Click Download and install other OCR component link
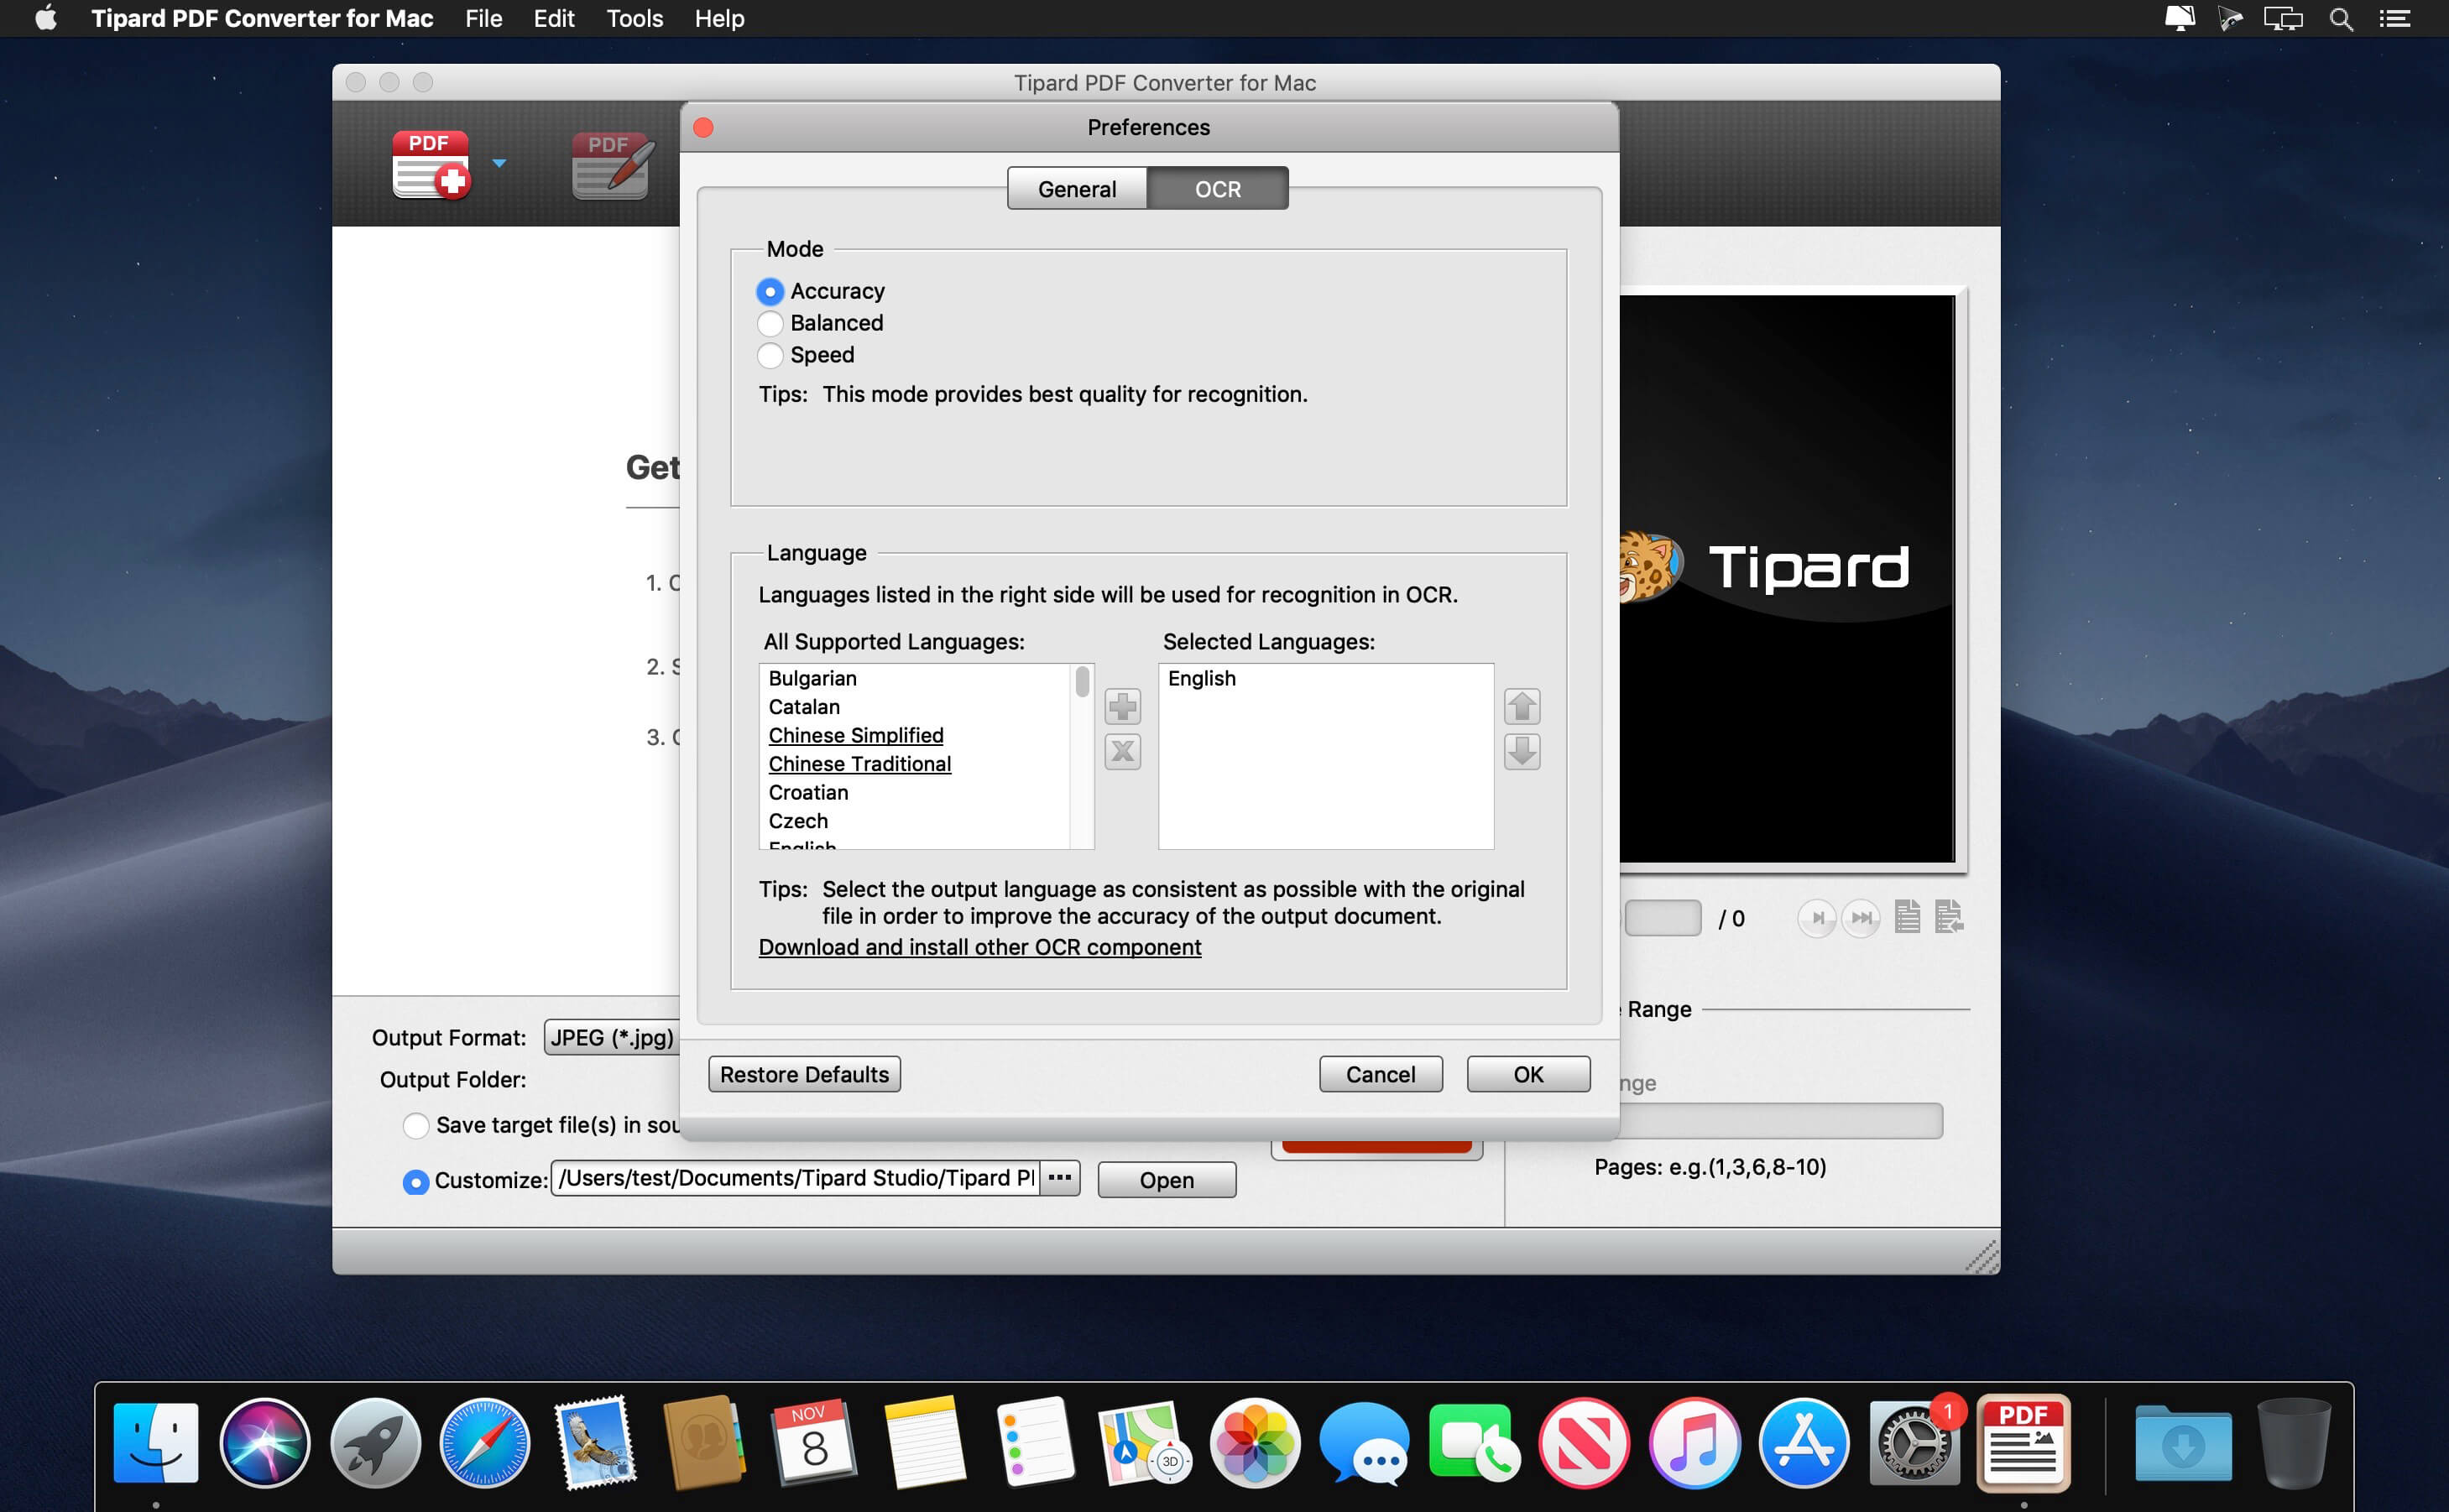The height and width of the screenshot is (1512, 2449). click(x=979, y=947)
